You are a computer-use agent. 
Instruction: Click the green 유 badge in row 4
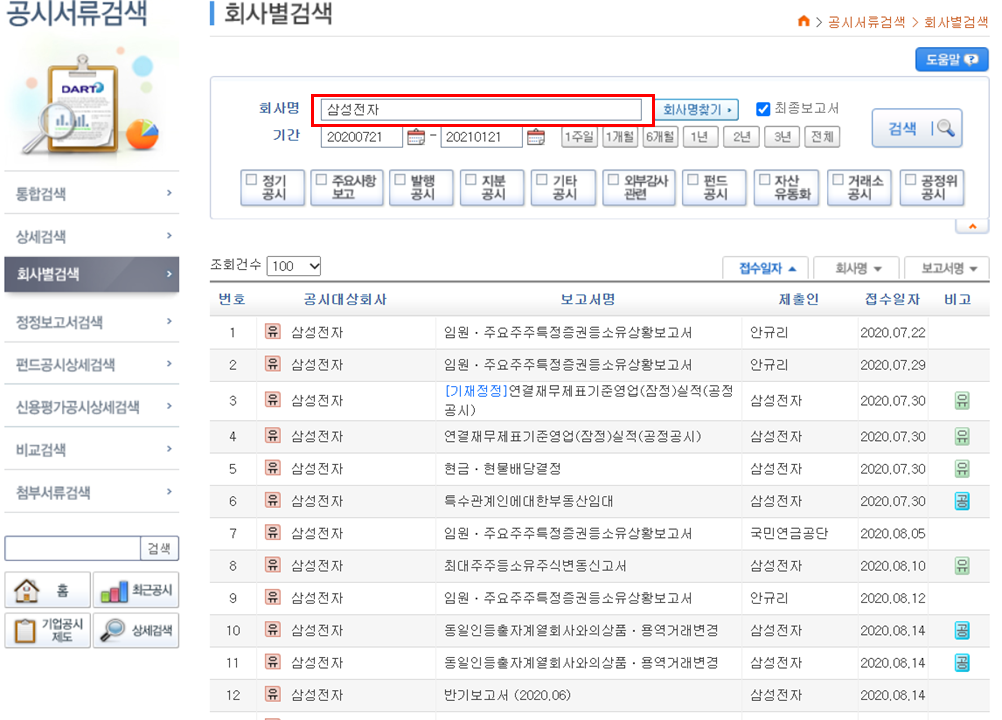(962, 436)
